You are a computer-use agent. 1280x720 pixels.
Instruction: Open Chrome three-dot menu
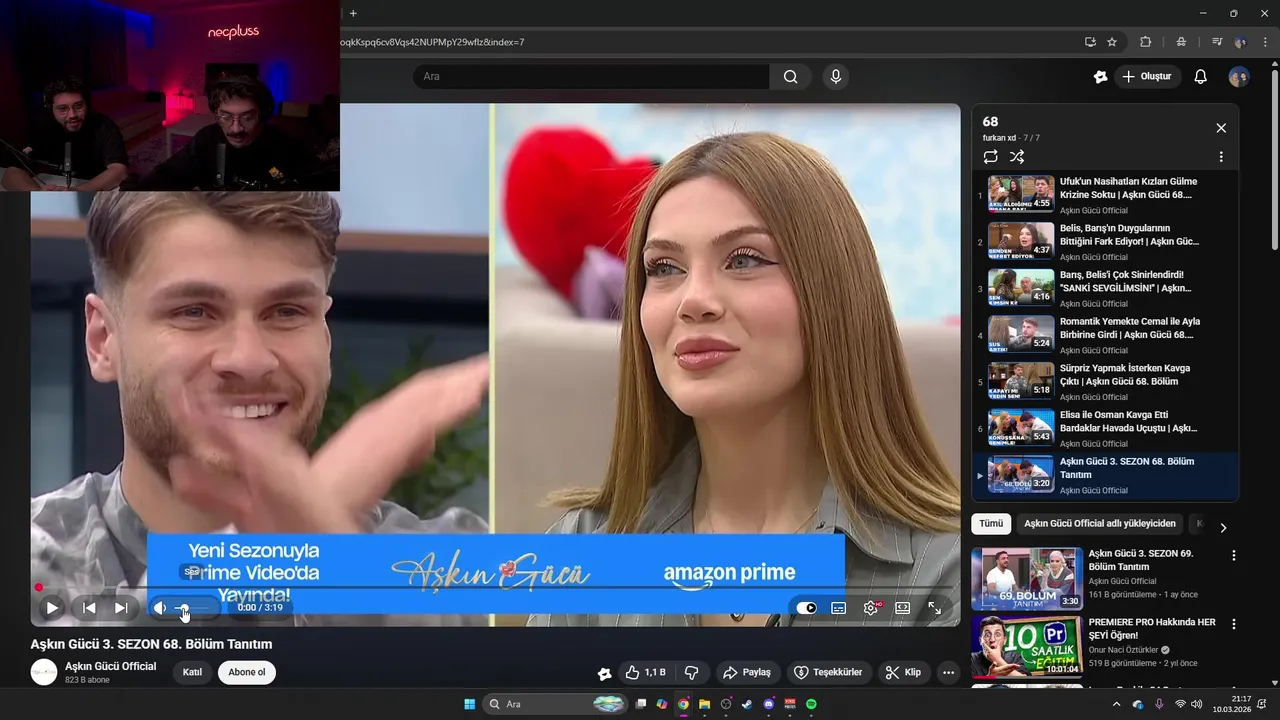(1265, 42)
